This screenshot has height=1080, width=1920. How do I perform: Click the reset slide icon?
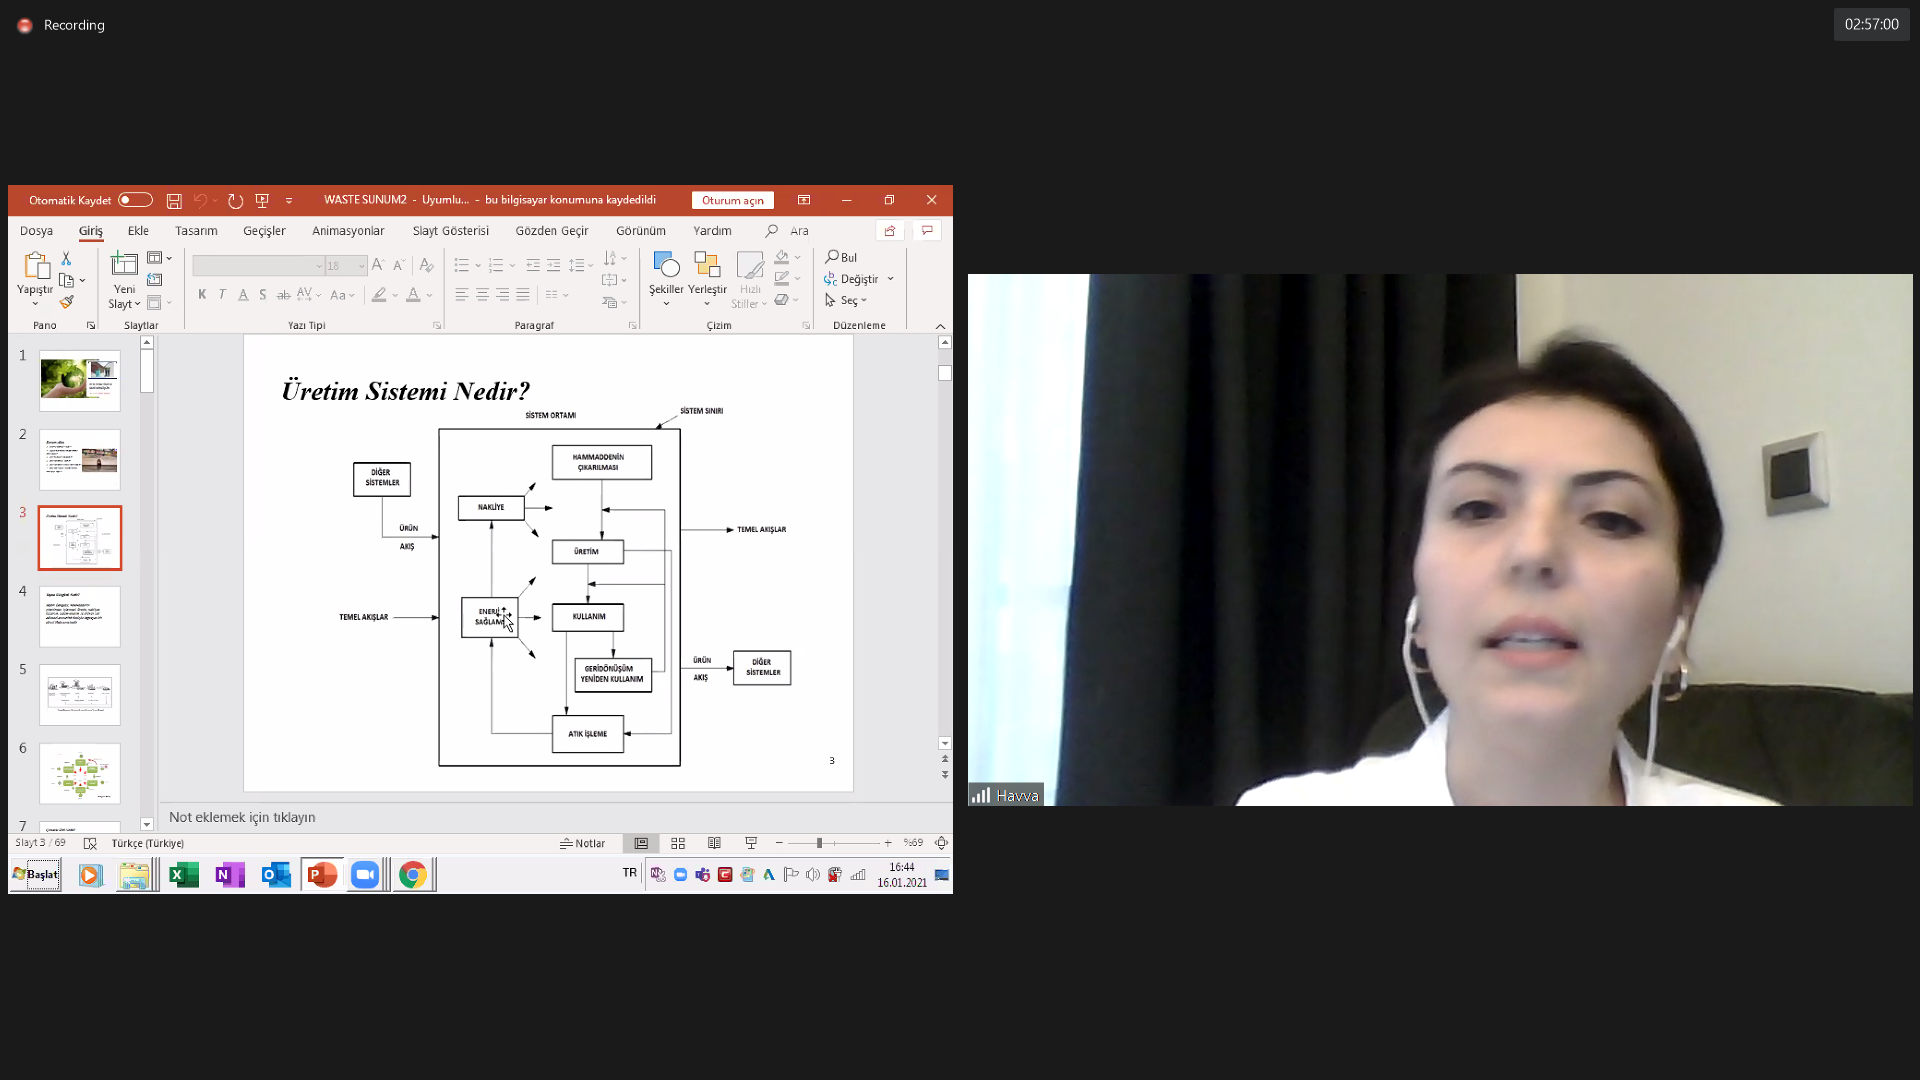pyautogui.click(x=155, y=280)
